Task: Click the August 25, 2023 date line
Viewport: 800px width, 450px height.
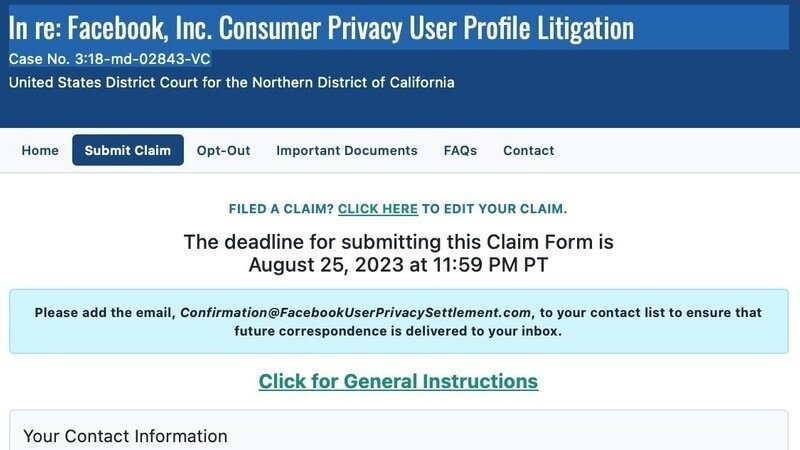Action: [398, 265]
